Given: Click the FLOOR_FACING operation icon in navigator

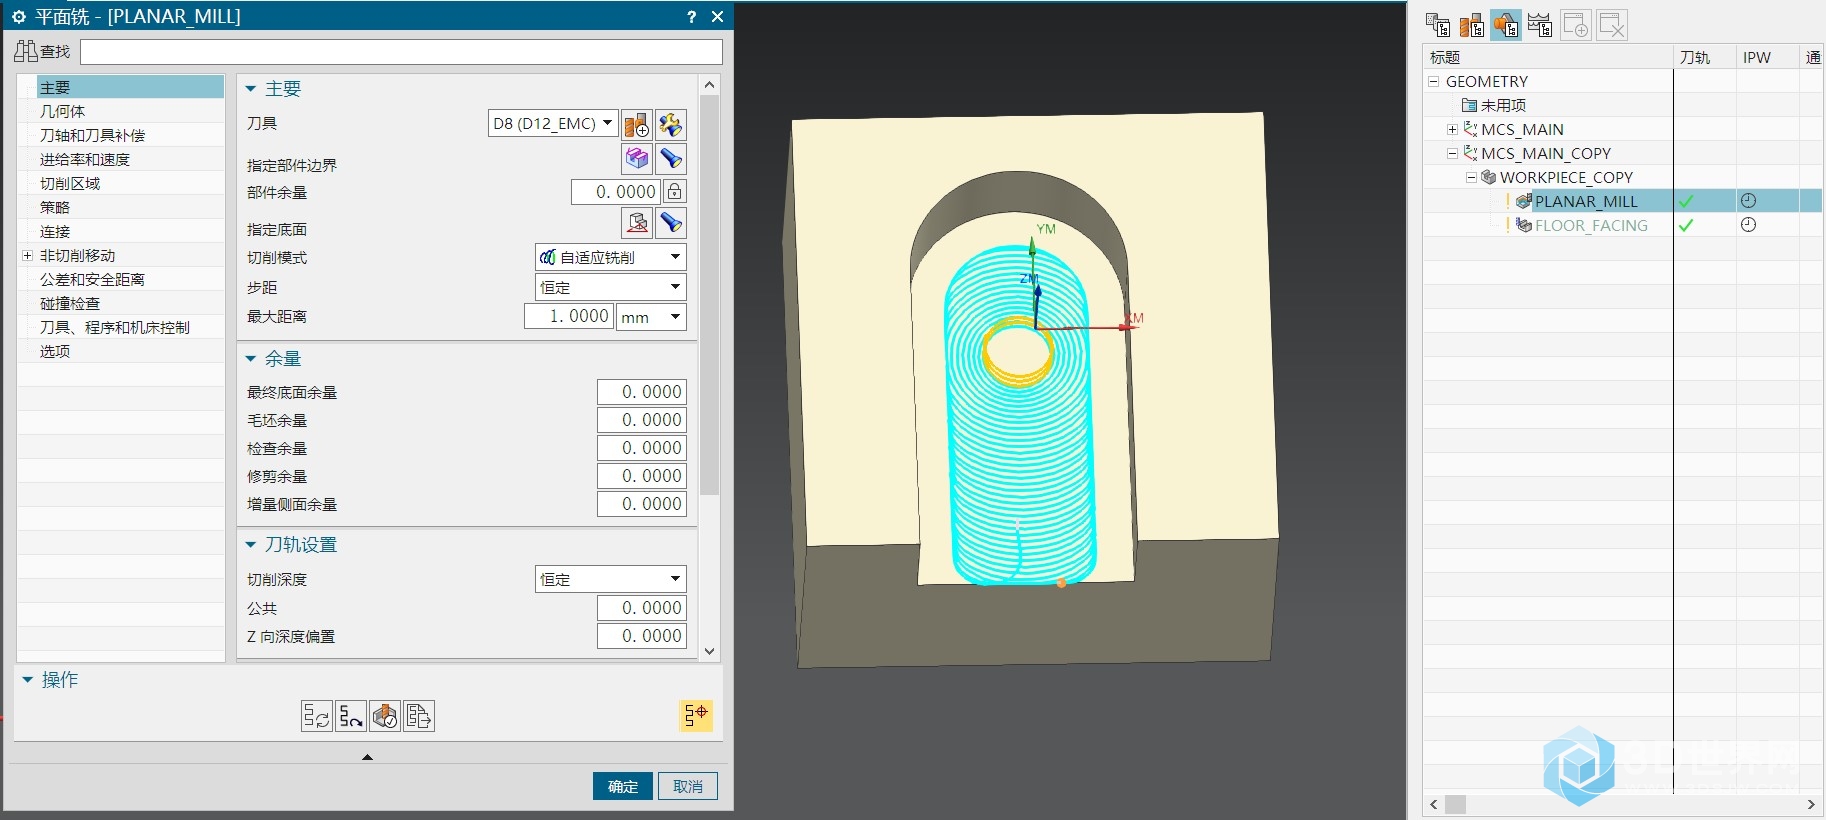Looking at the screenshot, I should [1524, 225].
